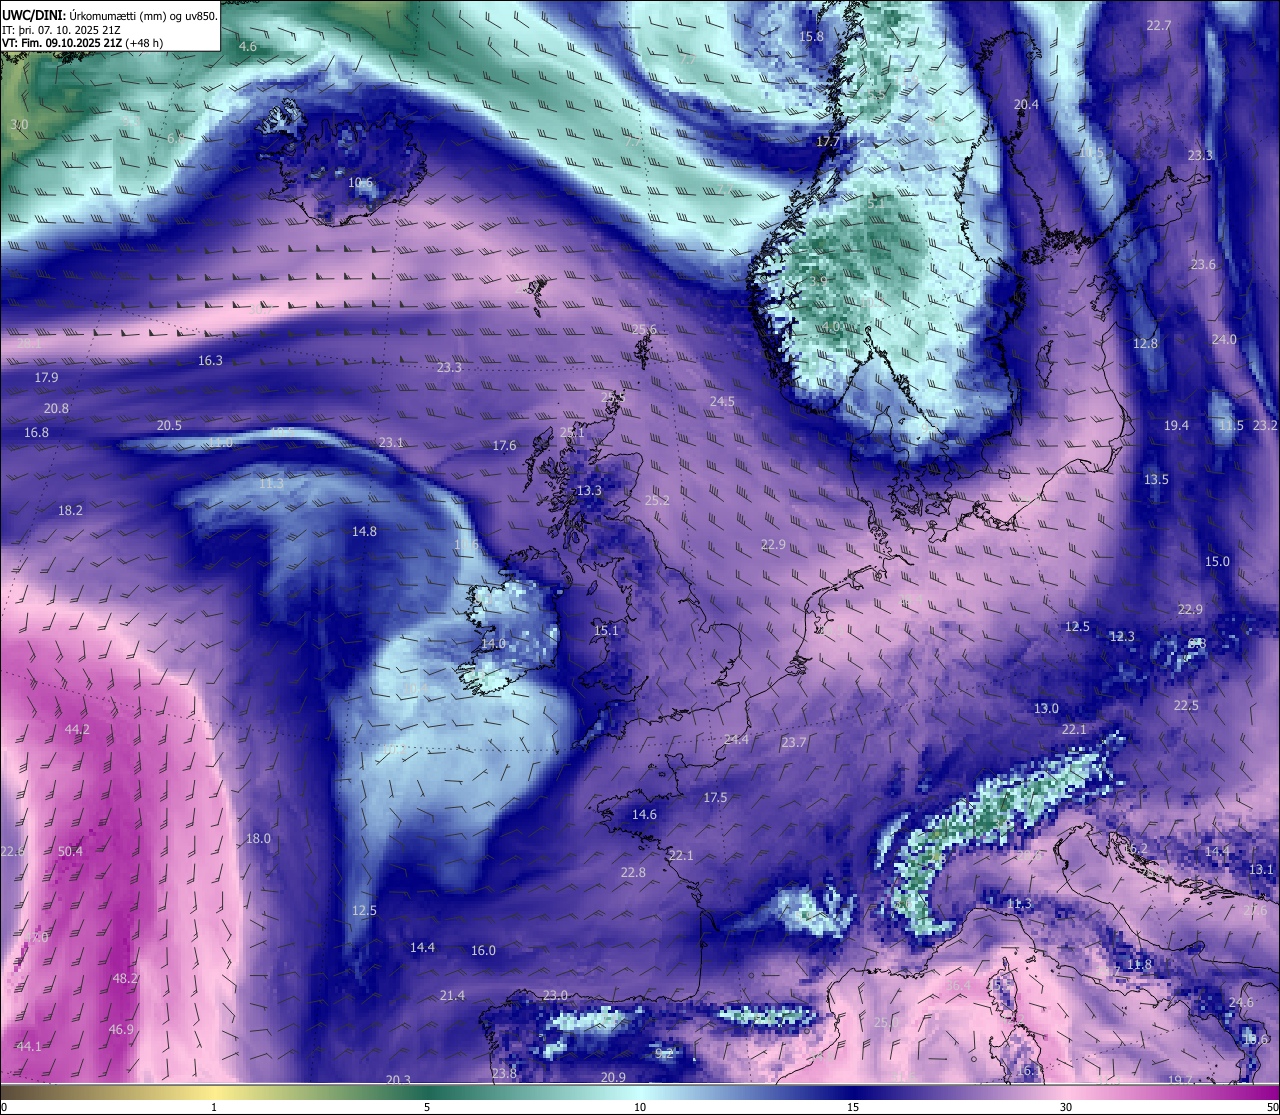Click the 24.4 value over the English Channel
This screenshot has height=1115, width=1280.
pos(736,740)
